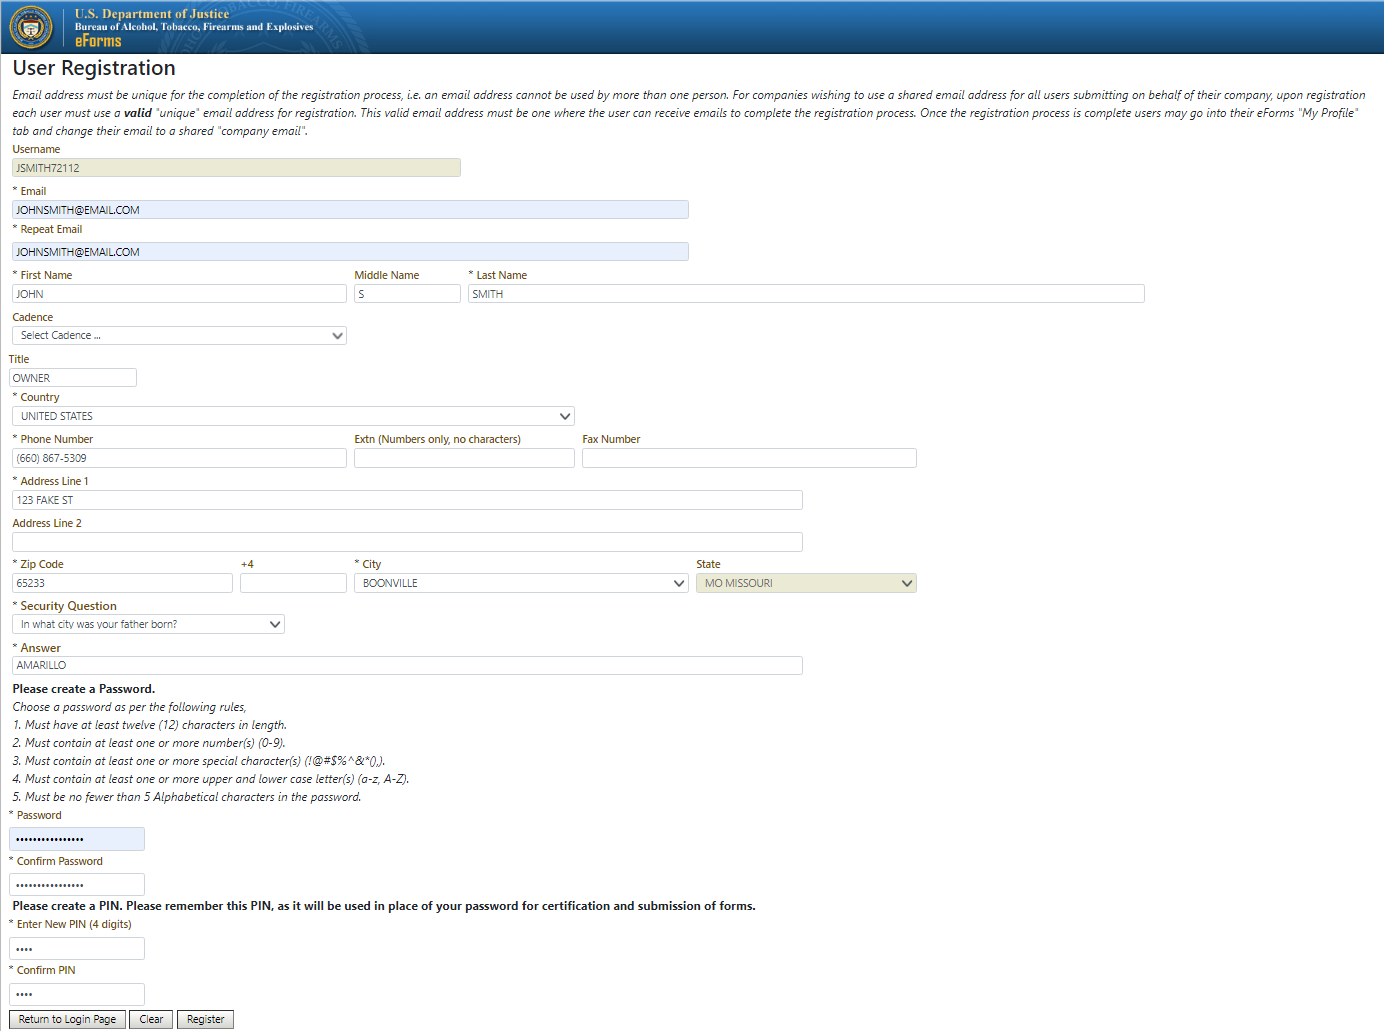The image size is (1384, 1031).
Task: Click the Register button
Action: point(204,1018)
